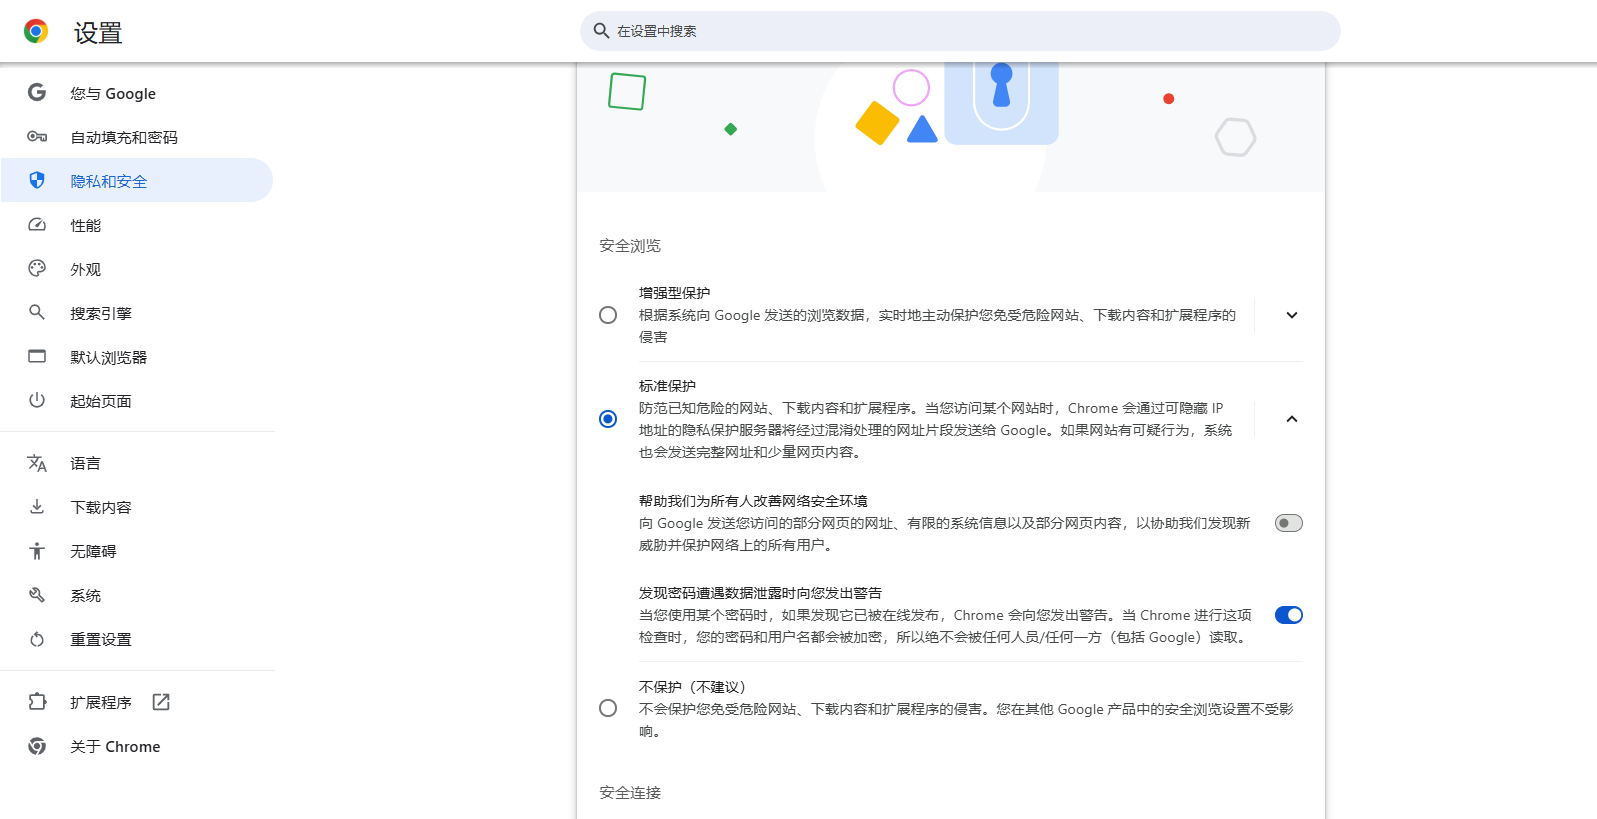Toggle 帮助我们为所有人改善网络安全环境 switch
The height and width of the screenshot is (819, 1597).
tap(1289, 523)
